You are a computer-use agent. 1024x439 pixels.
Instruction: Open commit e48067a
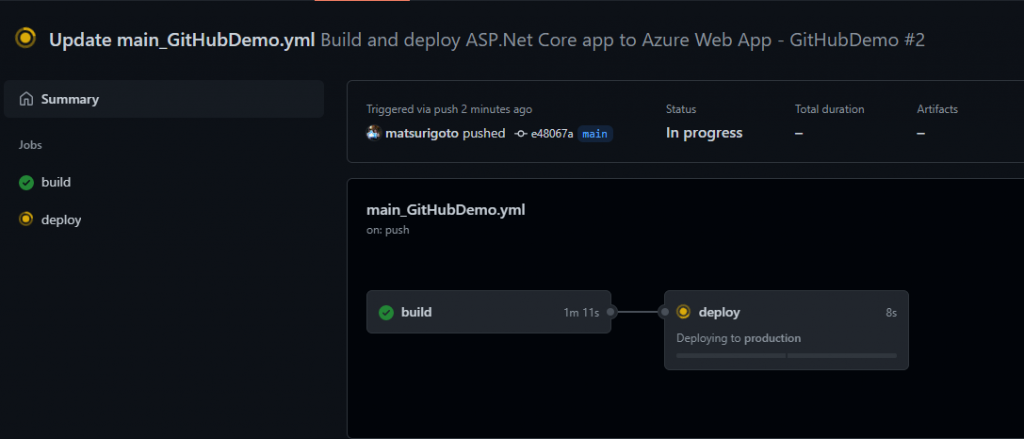(551, 133)
